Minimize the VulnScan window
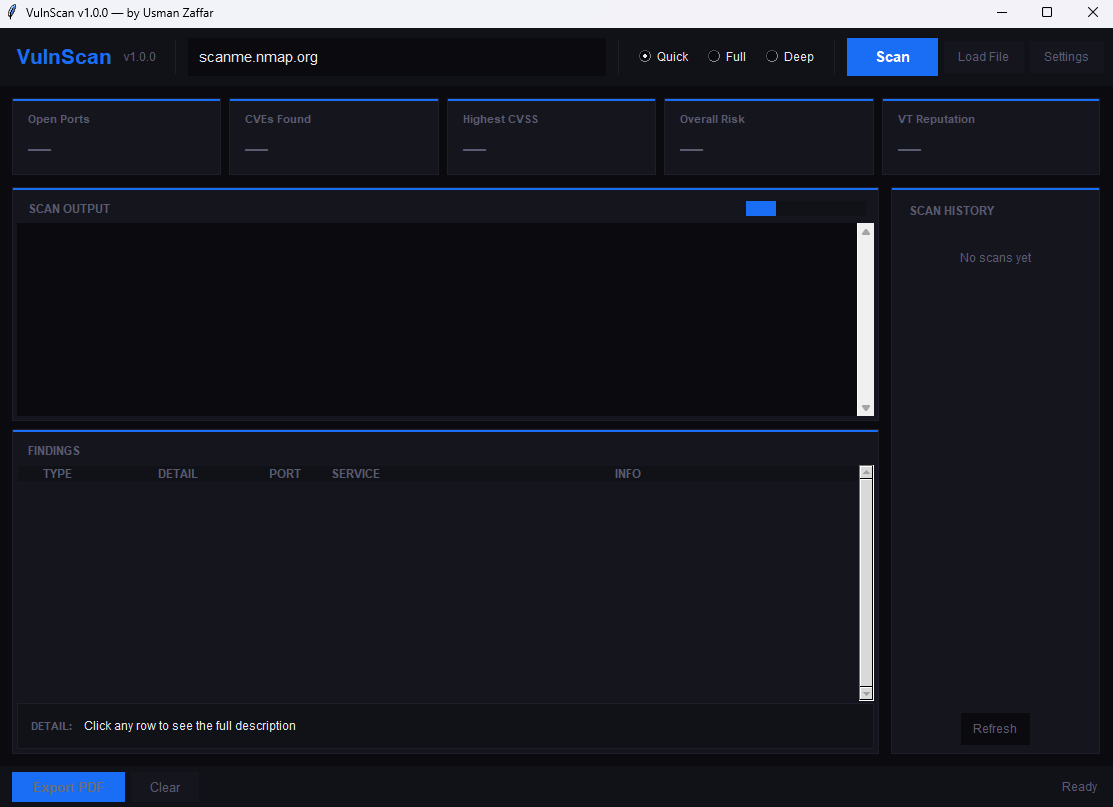Screen dimensions: 1113x807 [1002, 12]
